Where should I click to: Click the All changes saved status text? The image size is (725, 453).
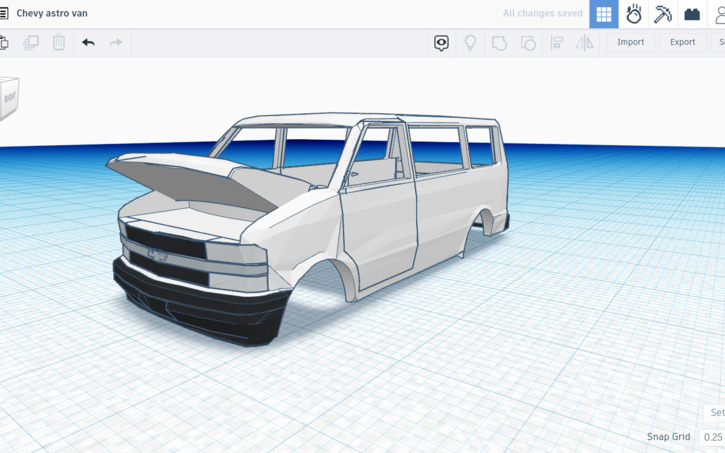(x=543, y=13)
